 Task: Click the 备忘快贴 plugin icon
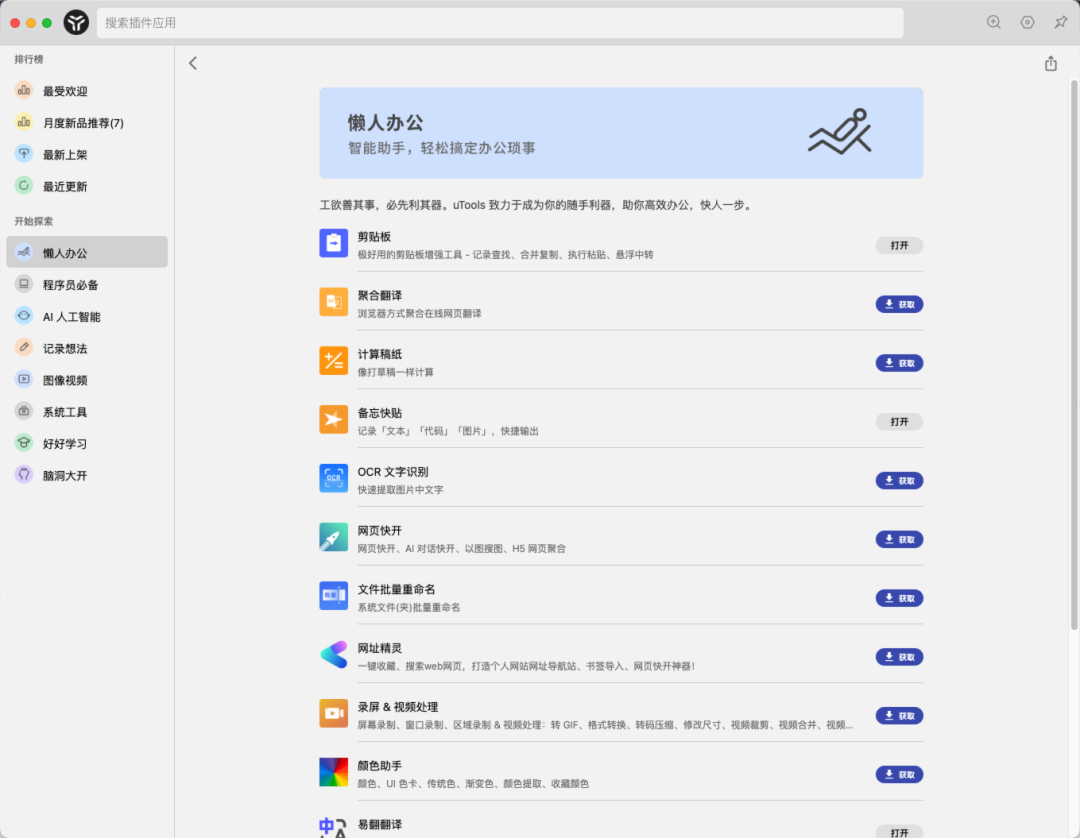[333, 419]
